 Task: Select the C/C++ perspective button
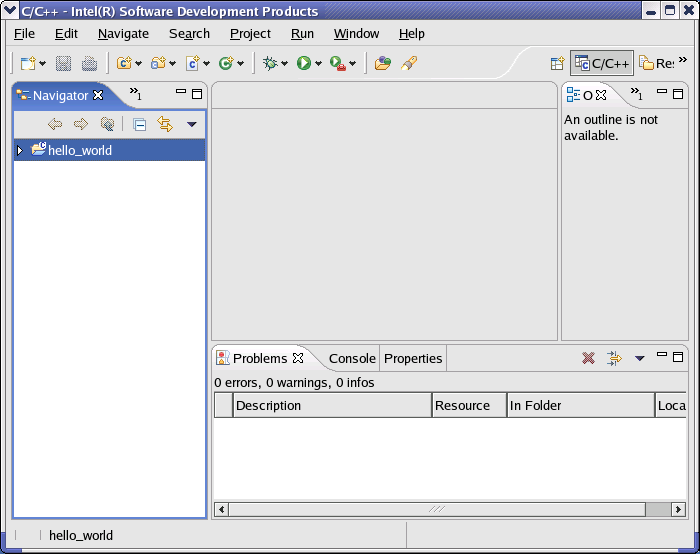[x=602, y=63]
